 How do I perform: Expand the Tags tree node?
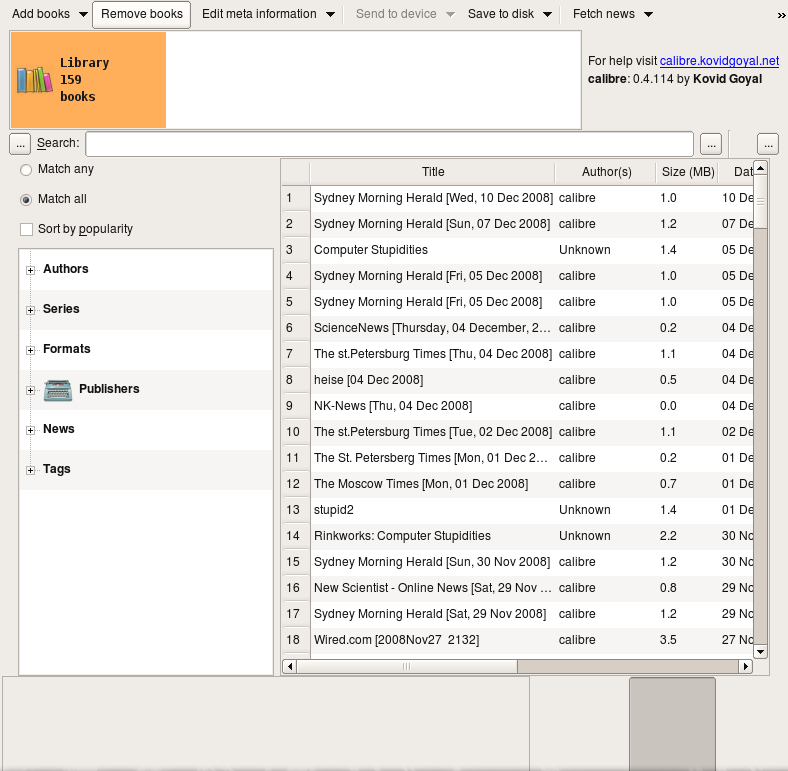(31, 470)
